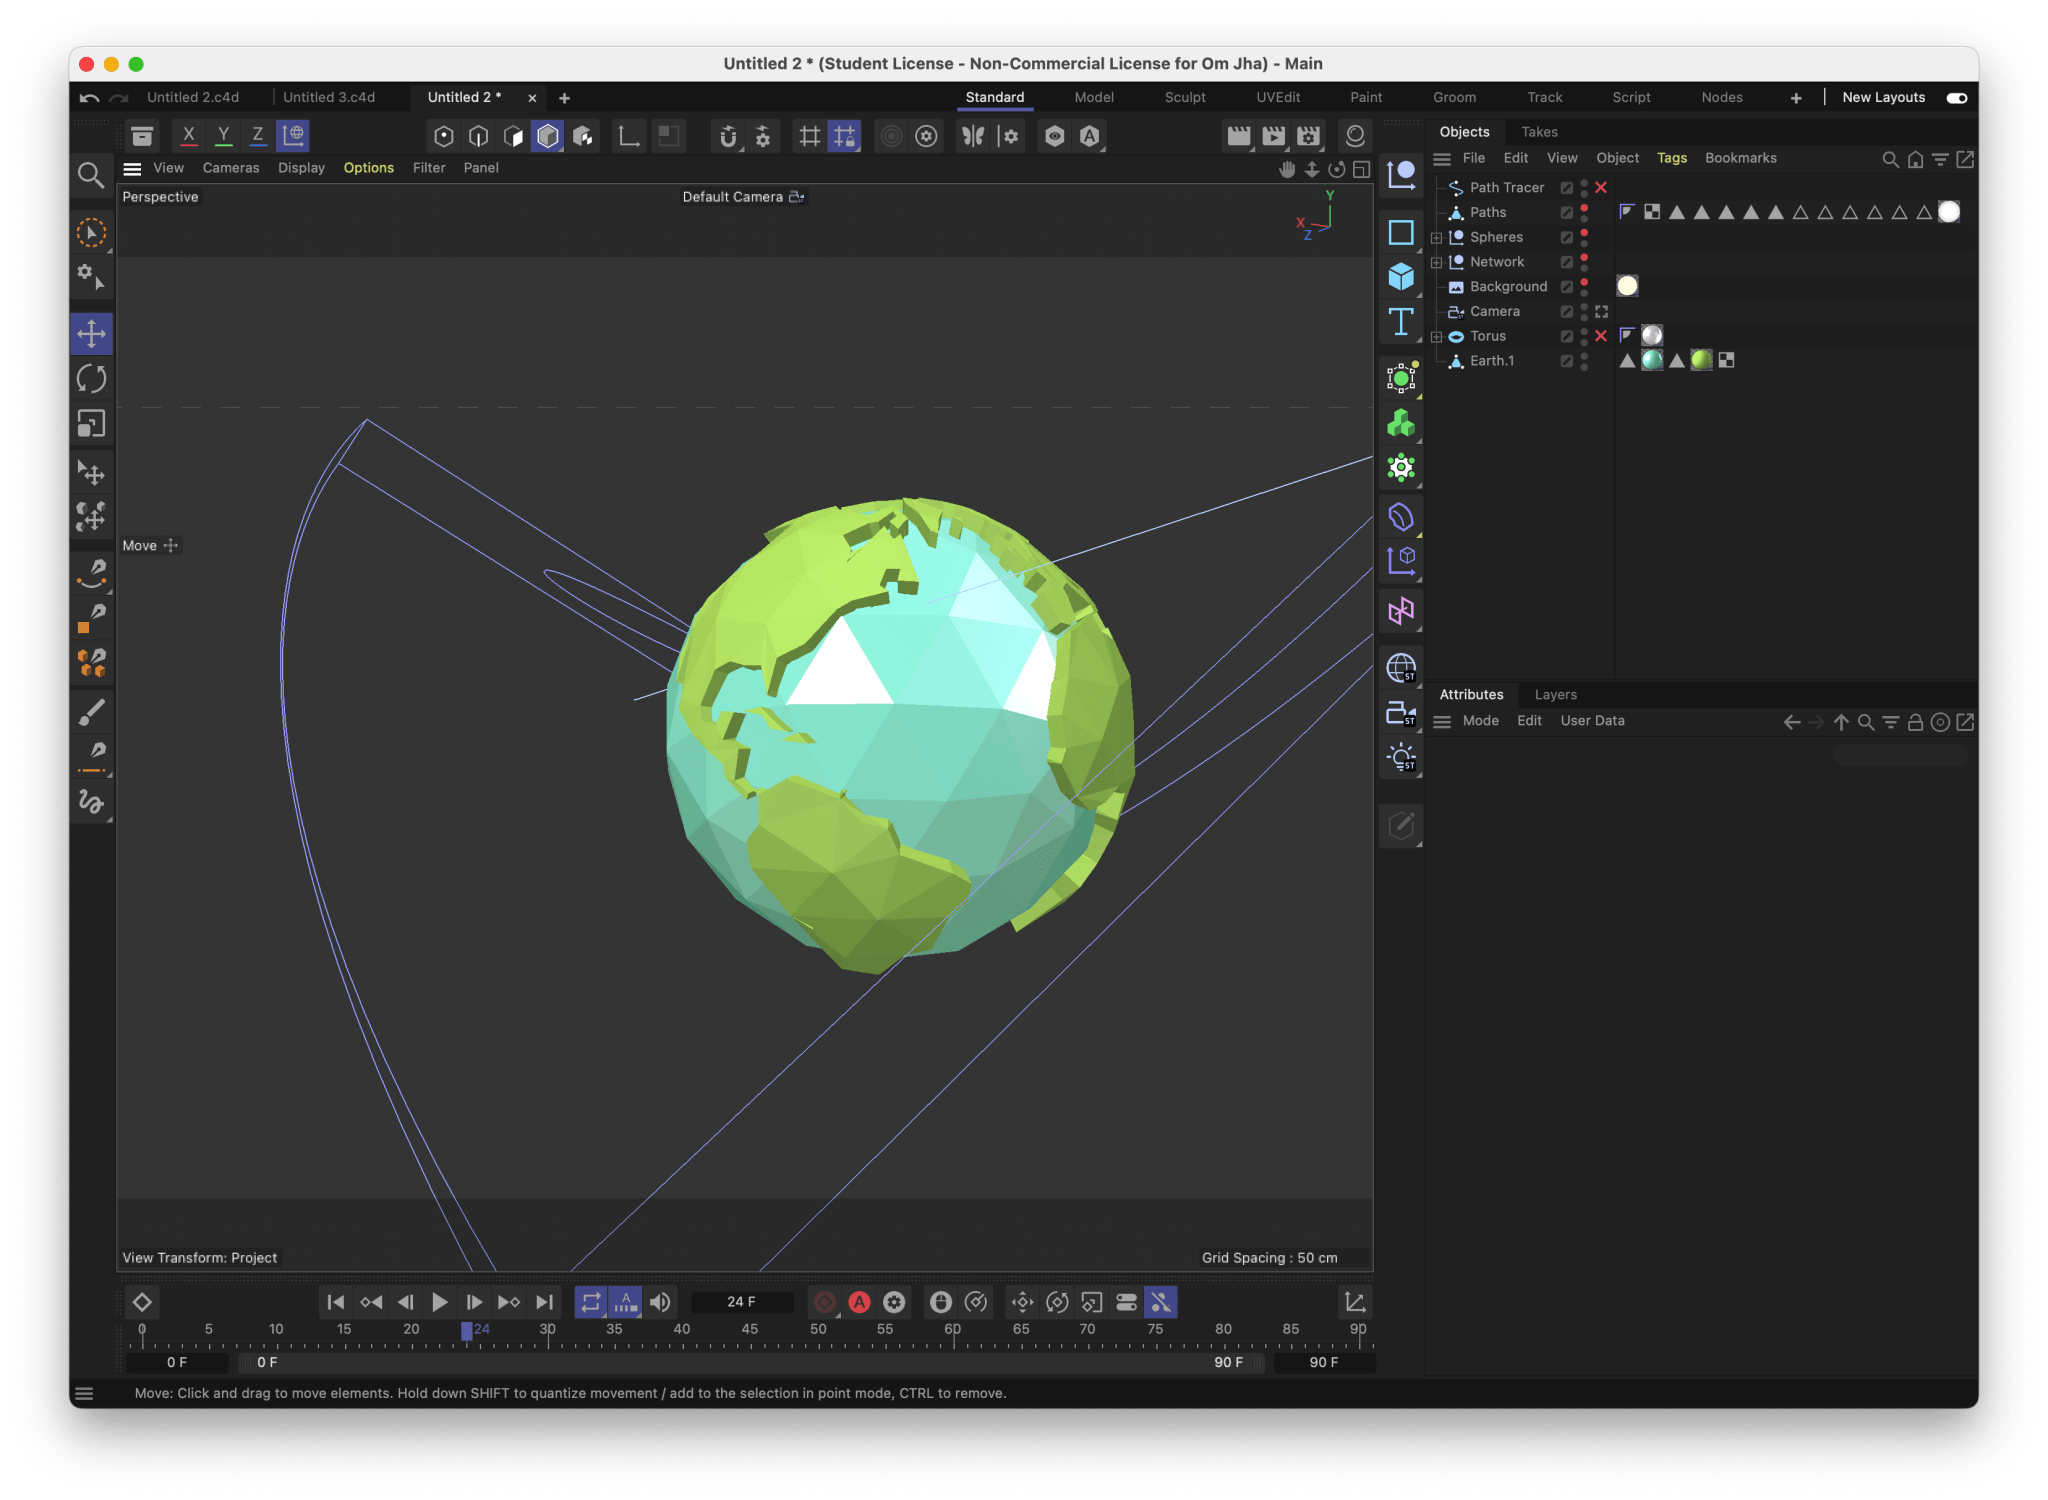Screen dimensions: 2048x1500
Task: Open the Light object icon
Action: point(1401,757)
